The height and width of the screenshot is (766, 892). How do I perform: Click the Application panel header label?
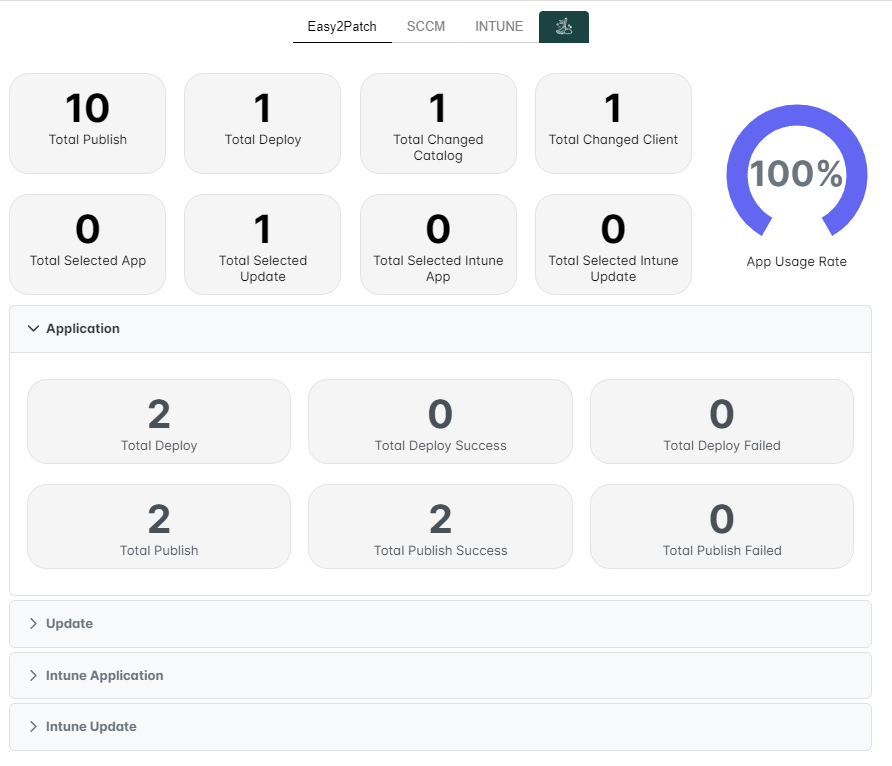tap(83, 328)
